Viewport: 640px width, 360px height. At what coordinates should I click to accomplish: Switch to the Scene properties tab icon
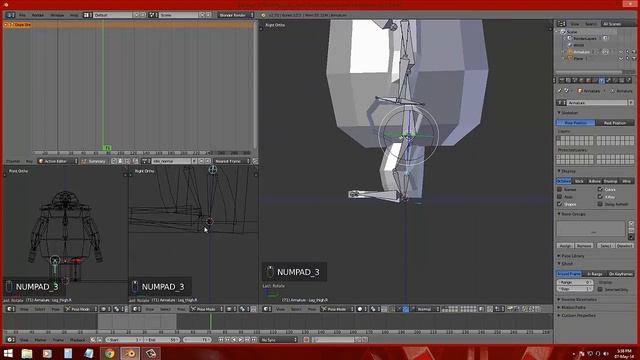pyautogui.click(x=575, y=80)
